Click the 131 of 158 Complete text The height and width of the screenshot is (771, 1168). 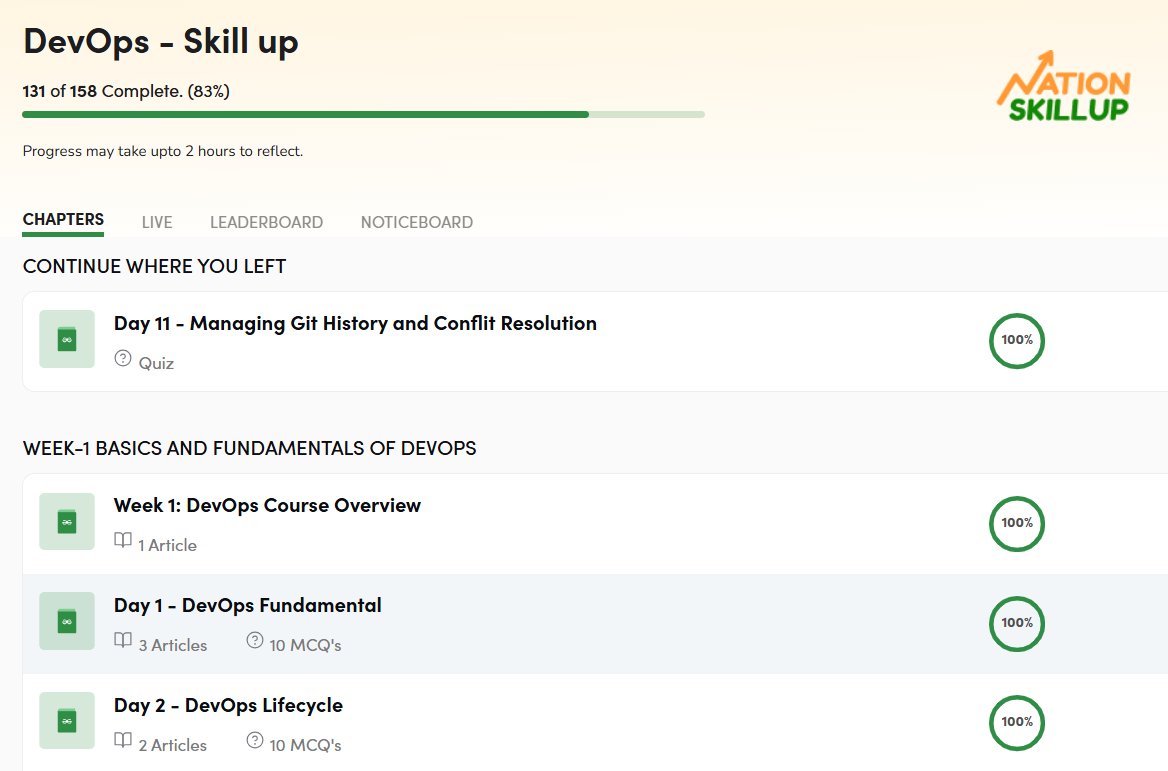126,91
